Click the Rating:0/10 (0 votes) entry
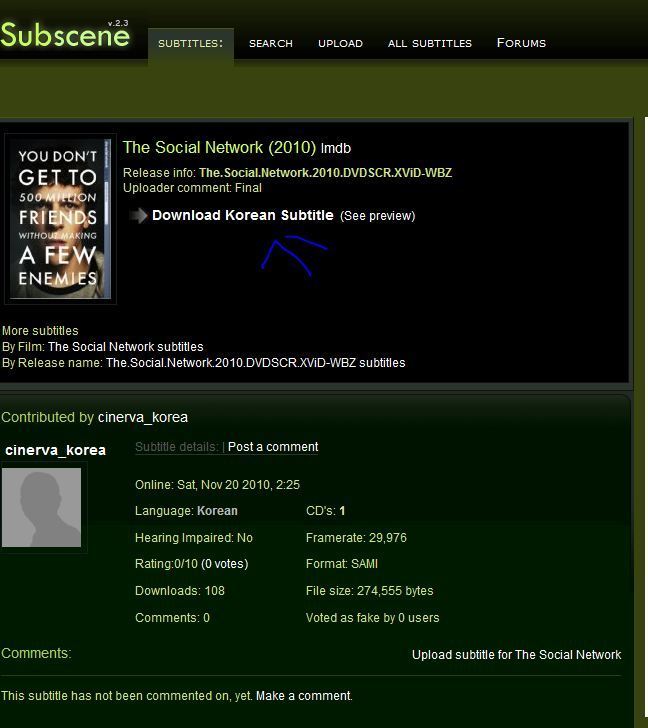The width and height of the screenshot is (648, 728). 191,564
